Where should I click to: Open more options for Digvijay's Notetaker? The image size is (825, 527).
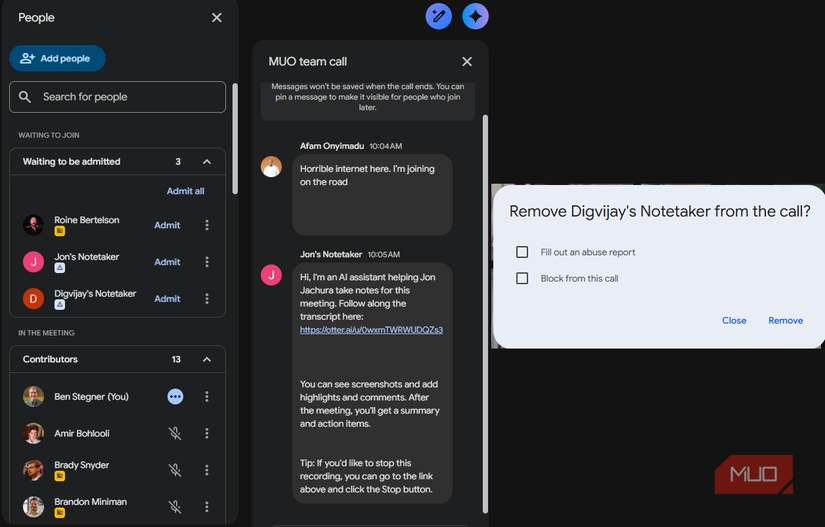point(207,299)
